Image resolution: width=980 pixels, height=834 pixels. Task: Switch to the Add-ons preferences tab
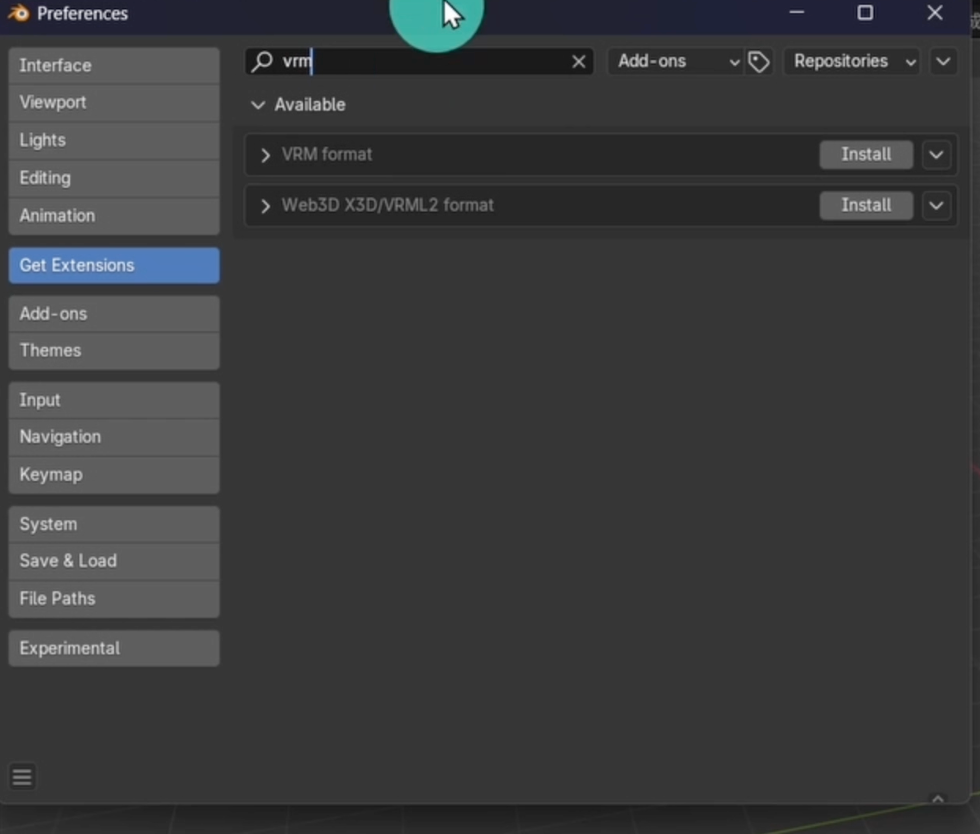click(x=113, y=314)
